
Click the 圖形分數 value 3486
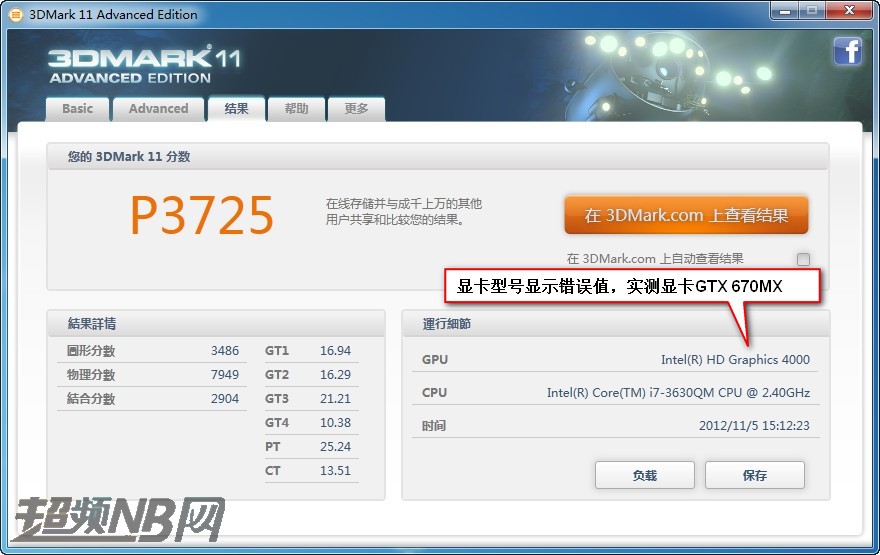(225, 351)
